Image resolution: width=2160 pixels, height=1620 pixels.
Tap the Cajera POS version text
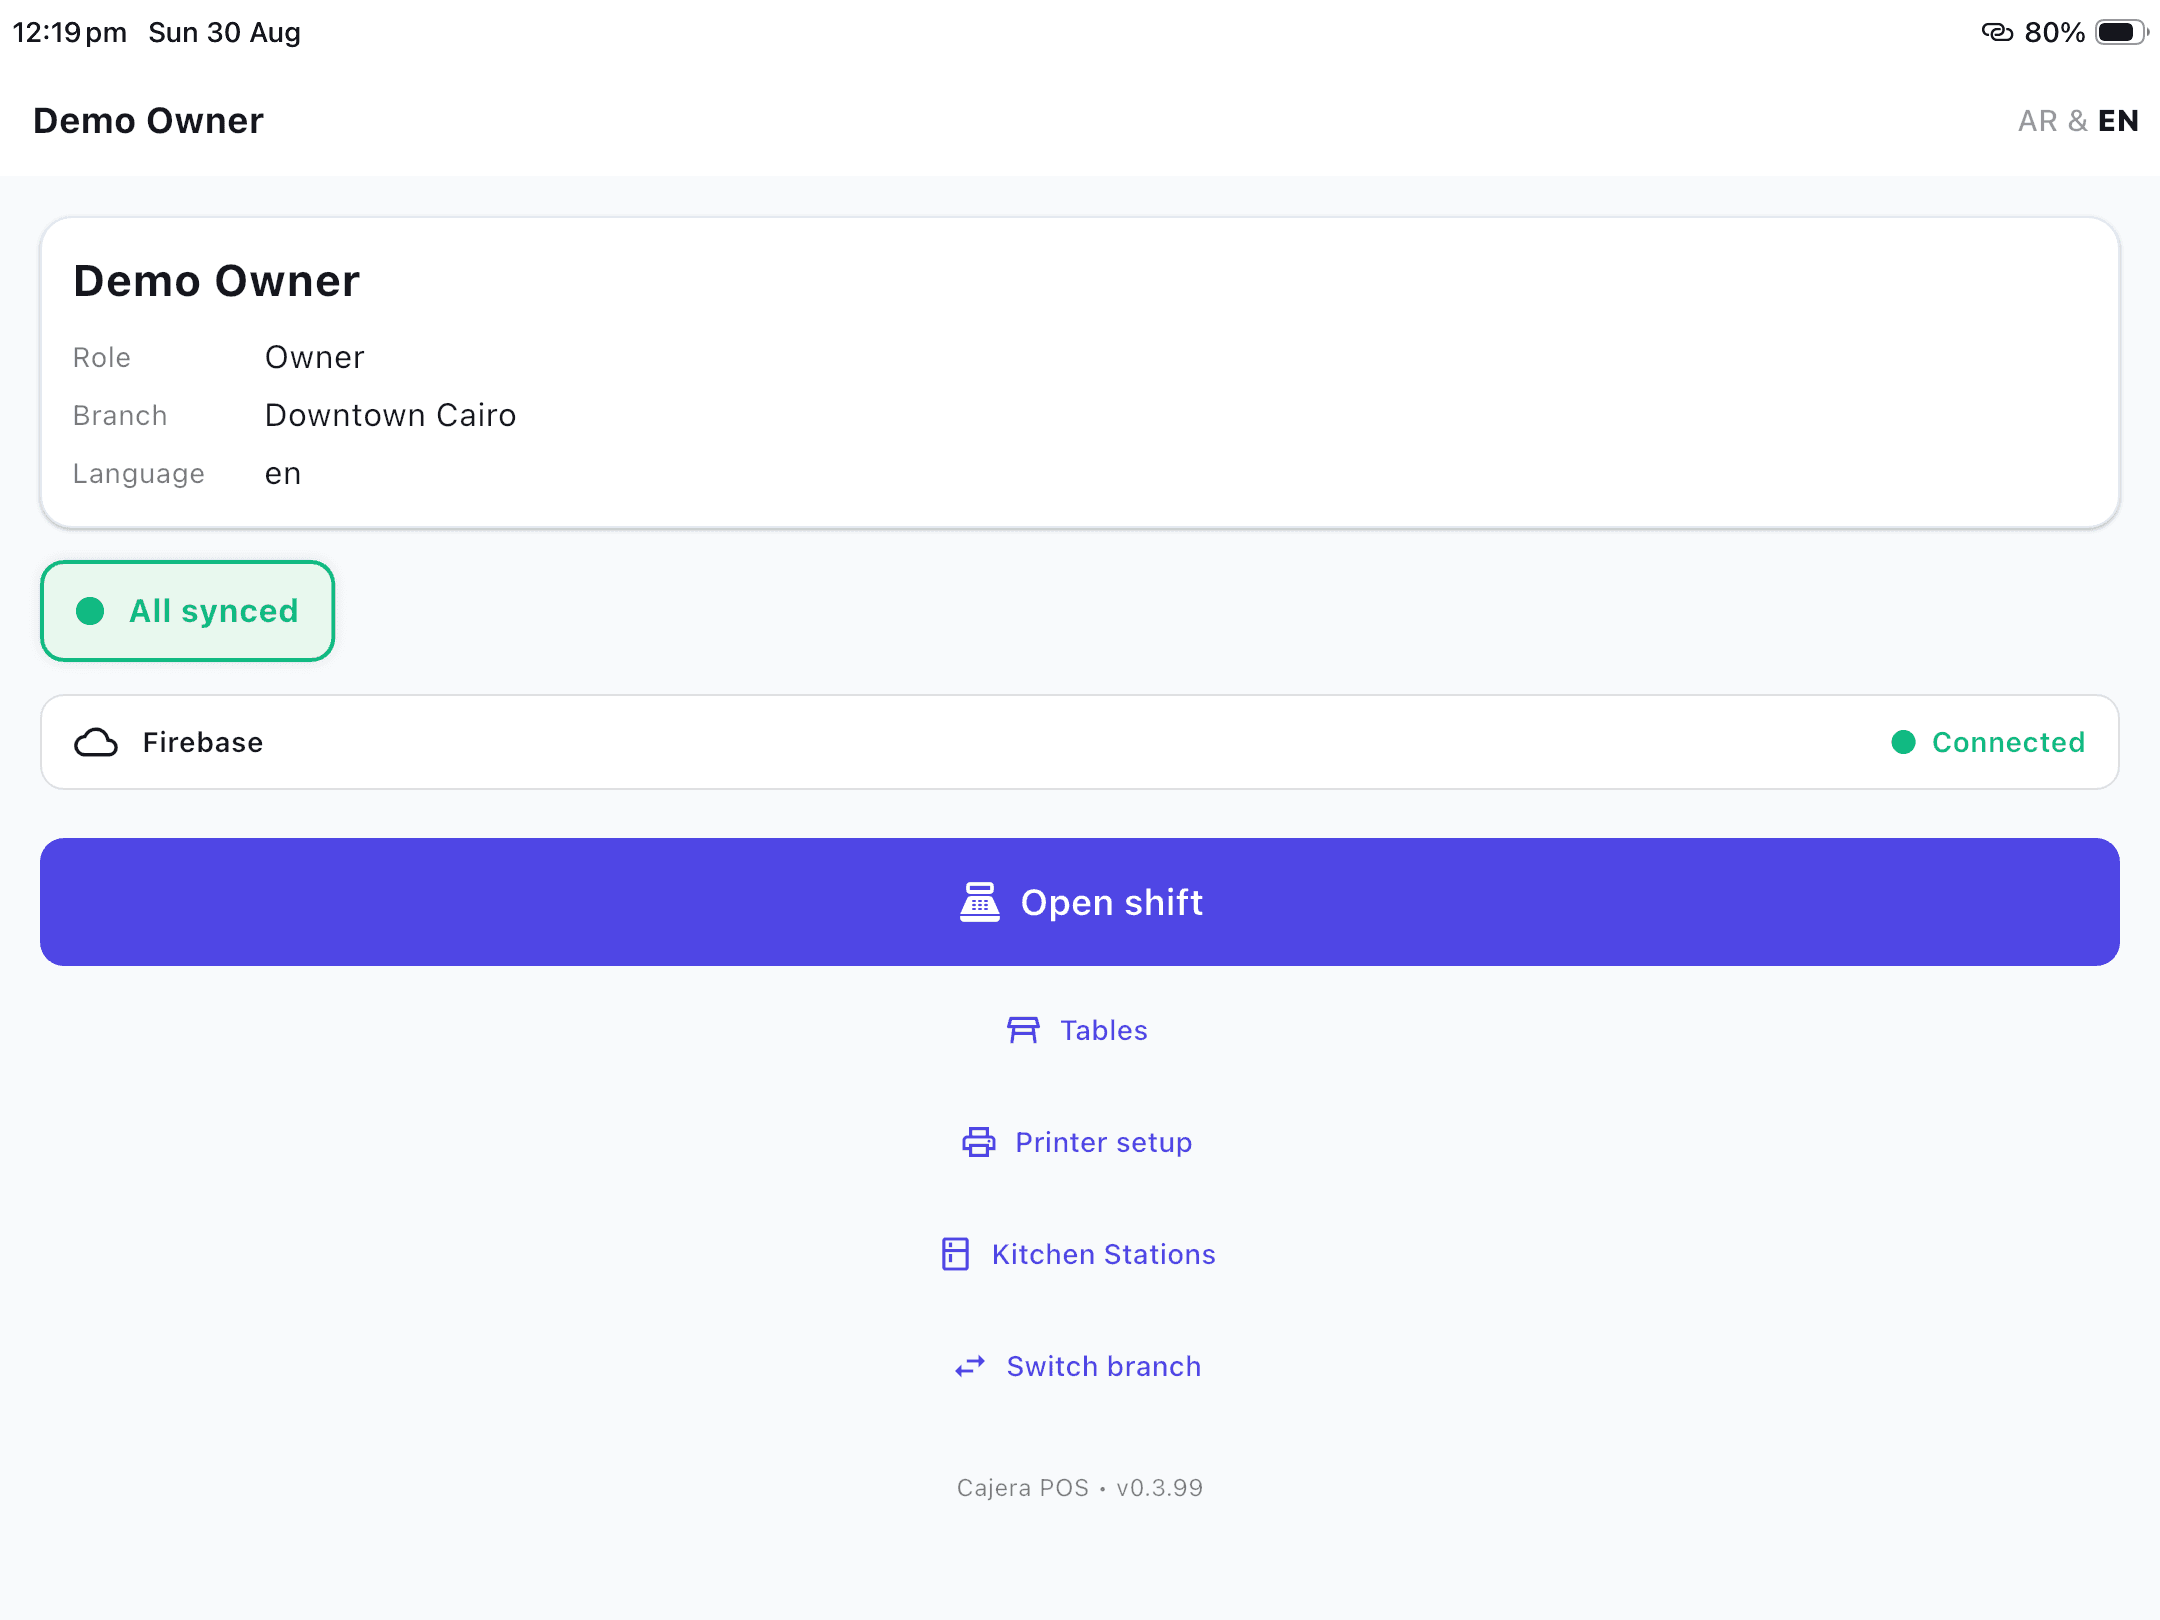pos(1080,1488)
